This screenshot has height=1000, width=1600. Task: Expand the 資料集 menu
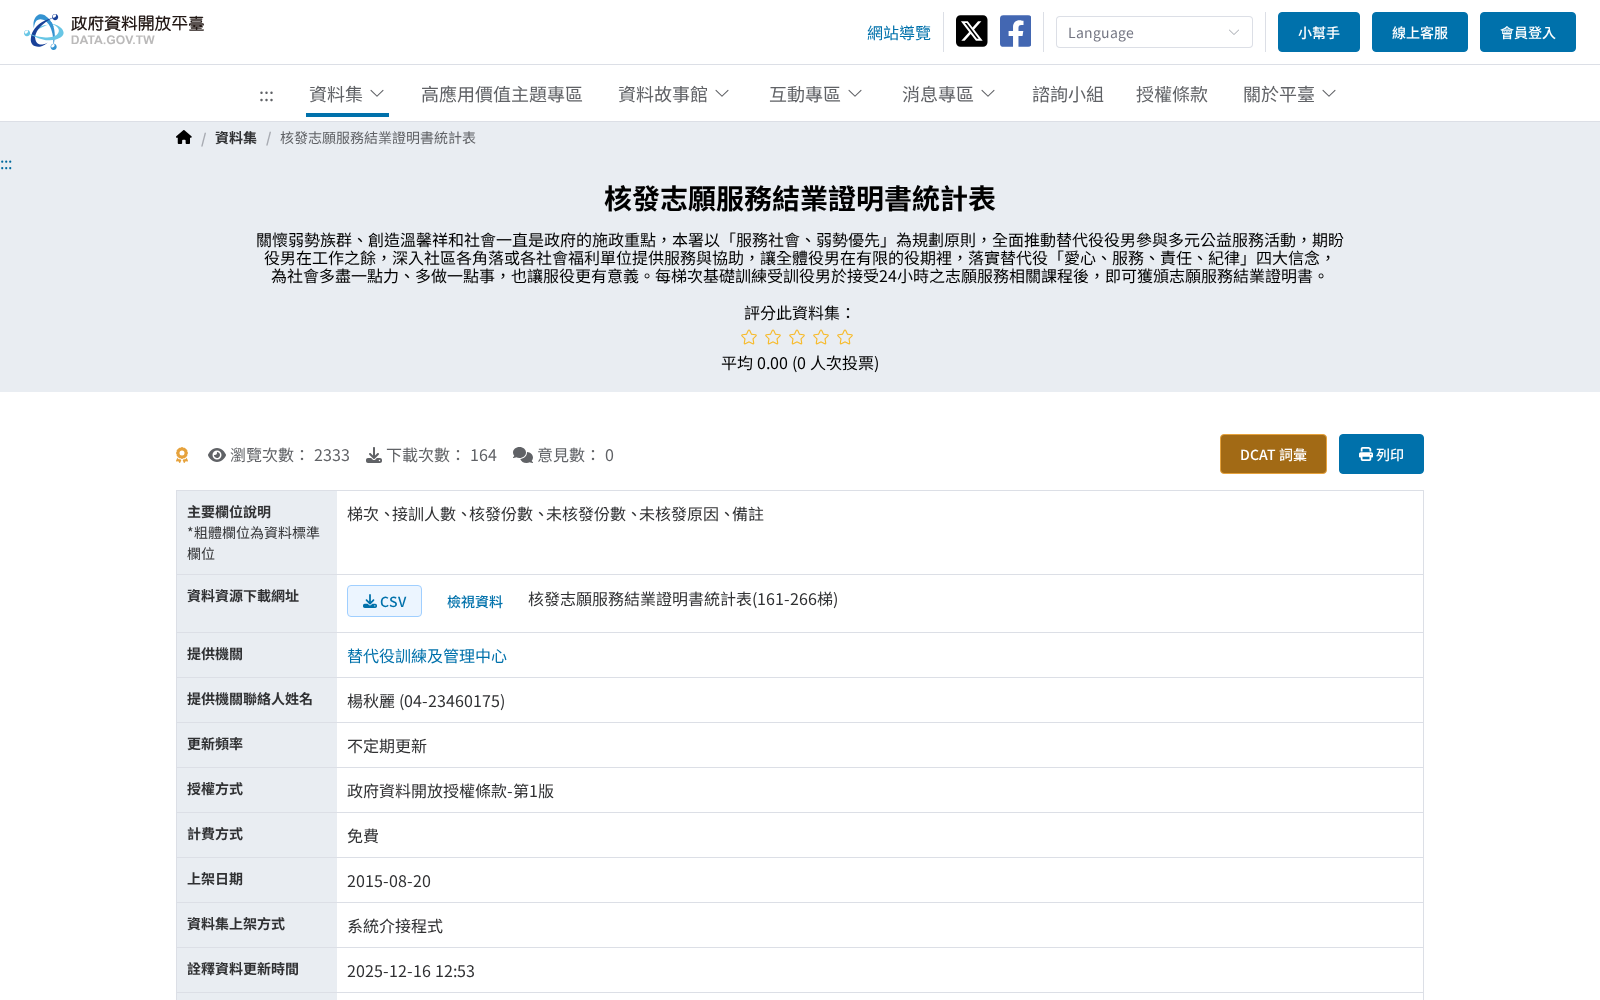347,94
